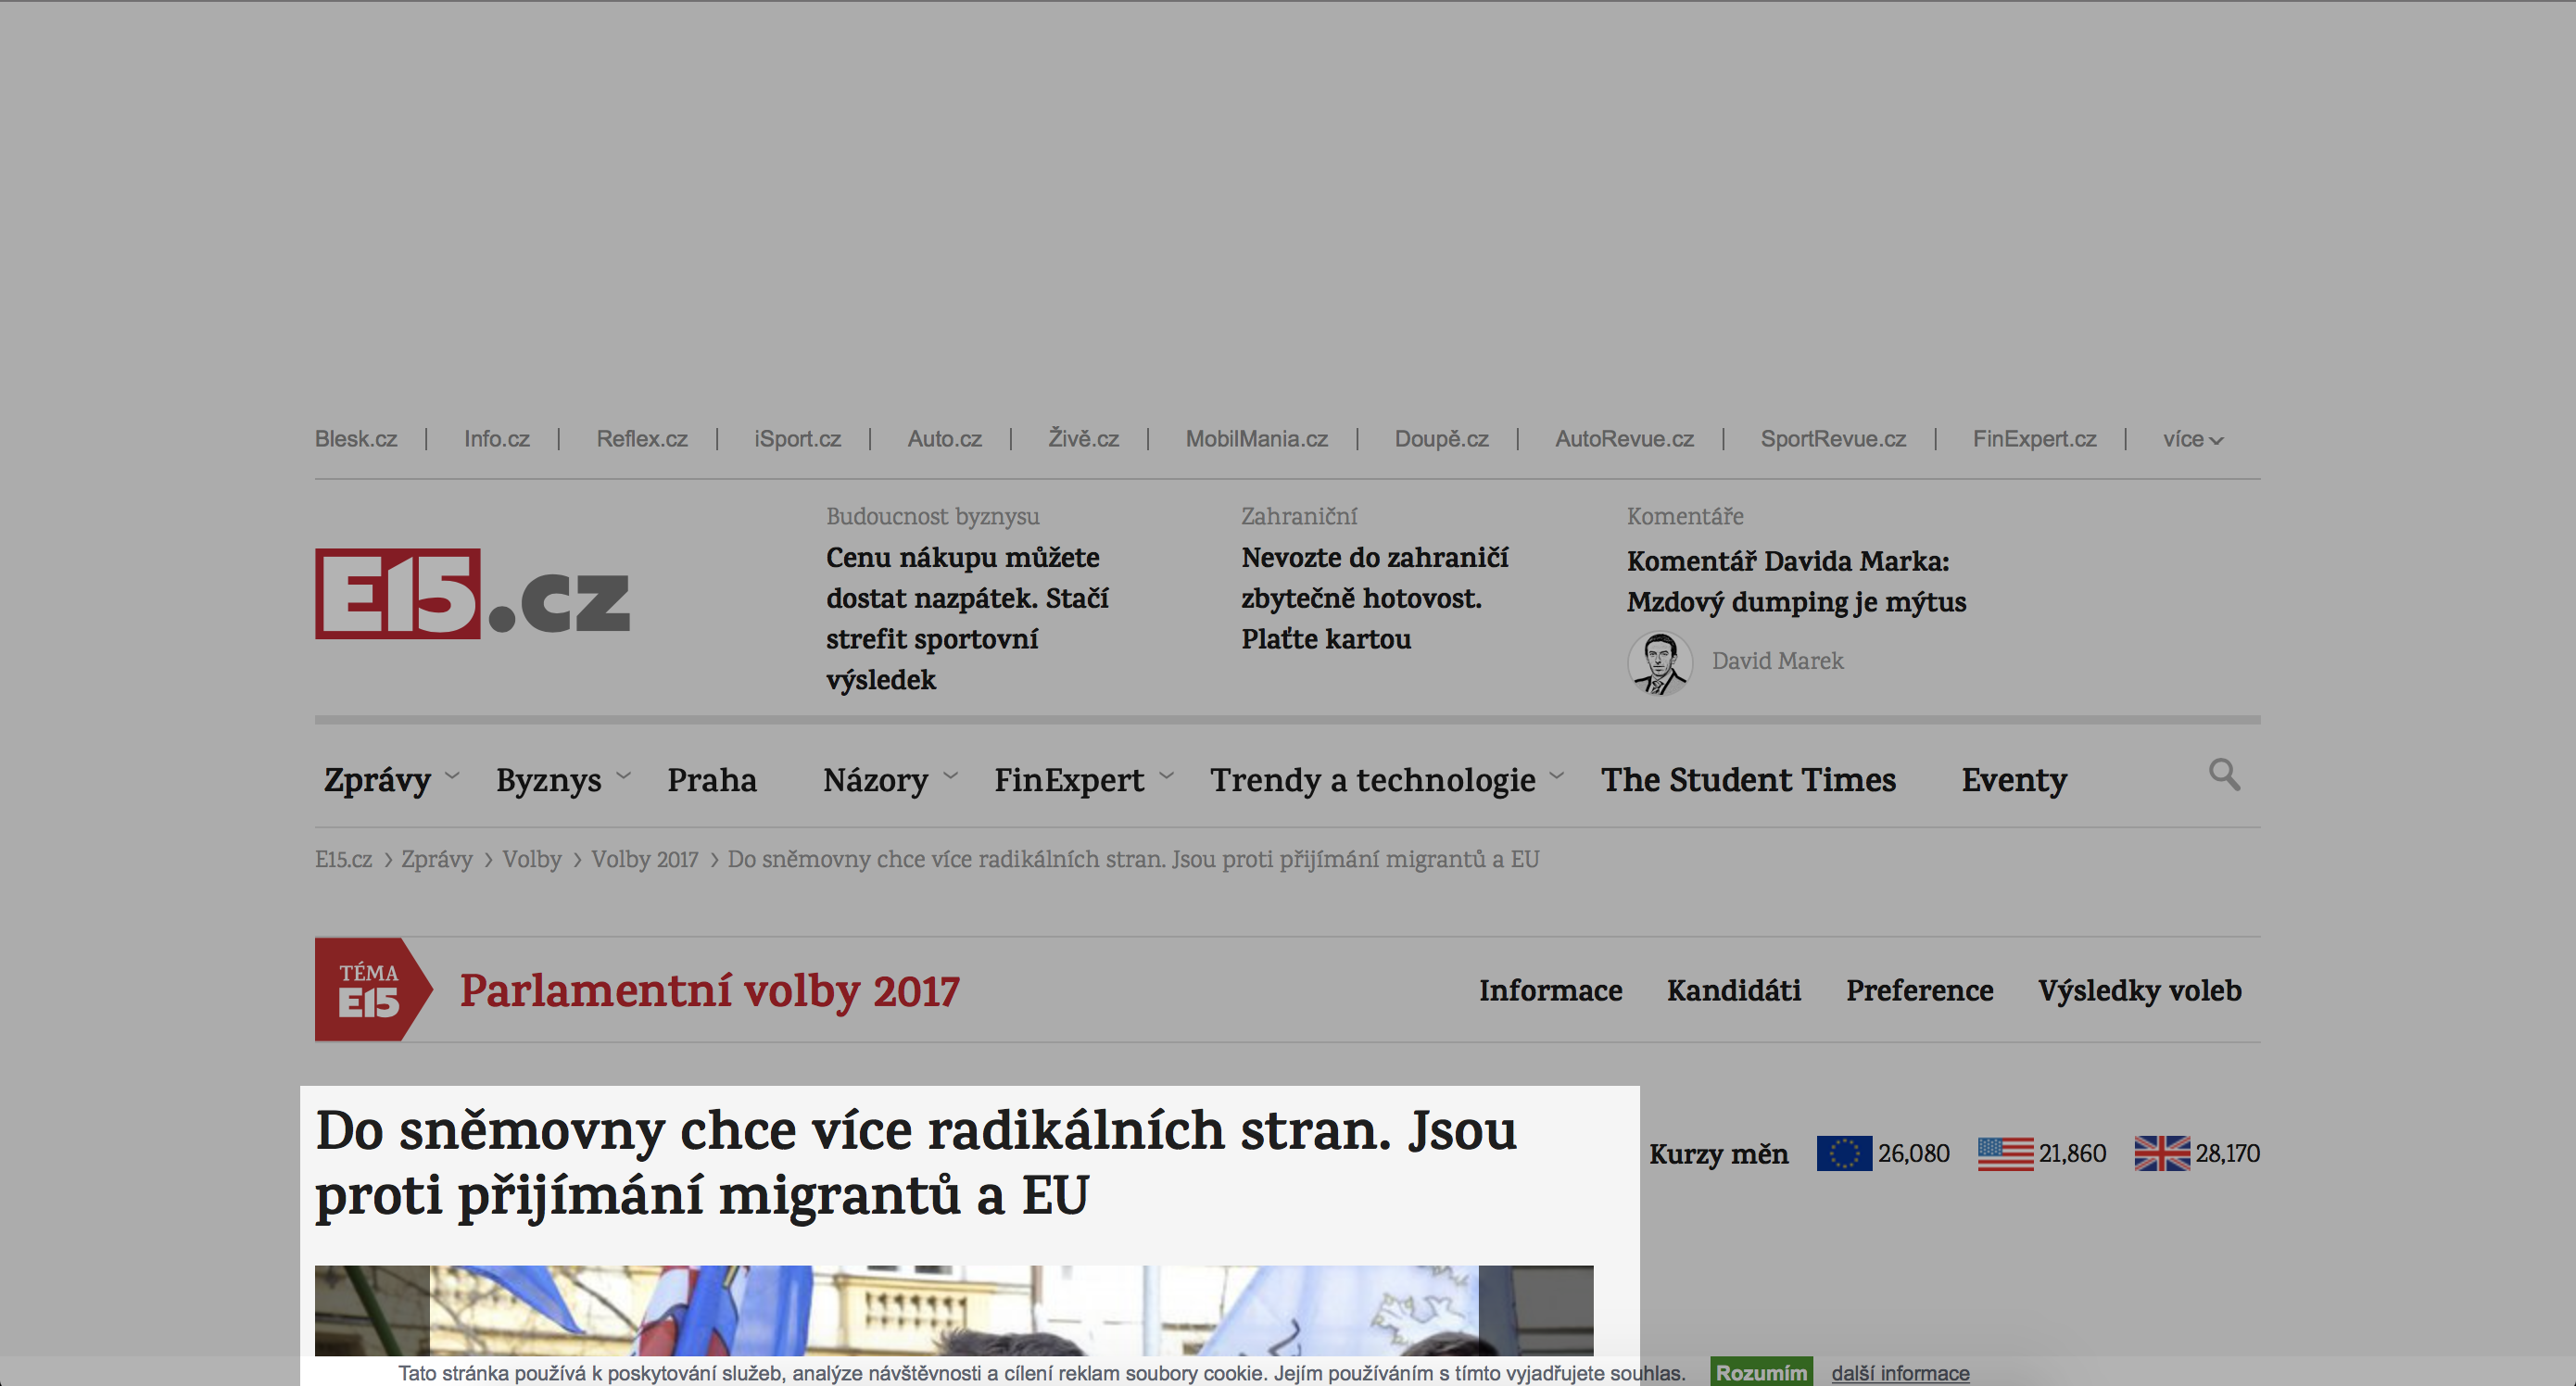Image resolution: width=2576 pixels, height=1386 pixels.
Task: Switch to the Výsledky voleb tab
Action: (x=2140, y=990)
